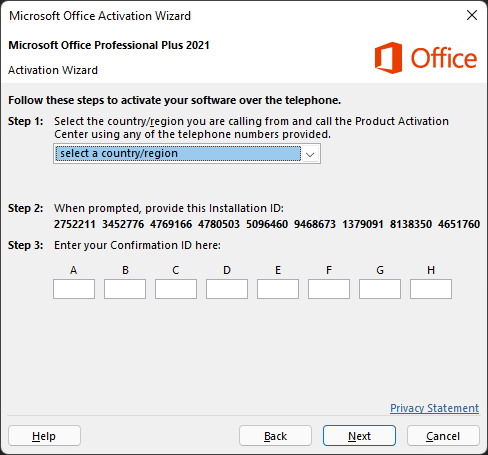488x455 pixels.
Task: Click Confirmation ID field H
Action: (x=431, y=289)
